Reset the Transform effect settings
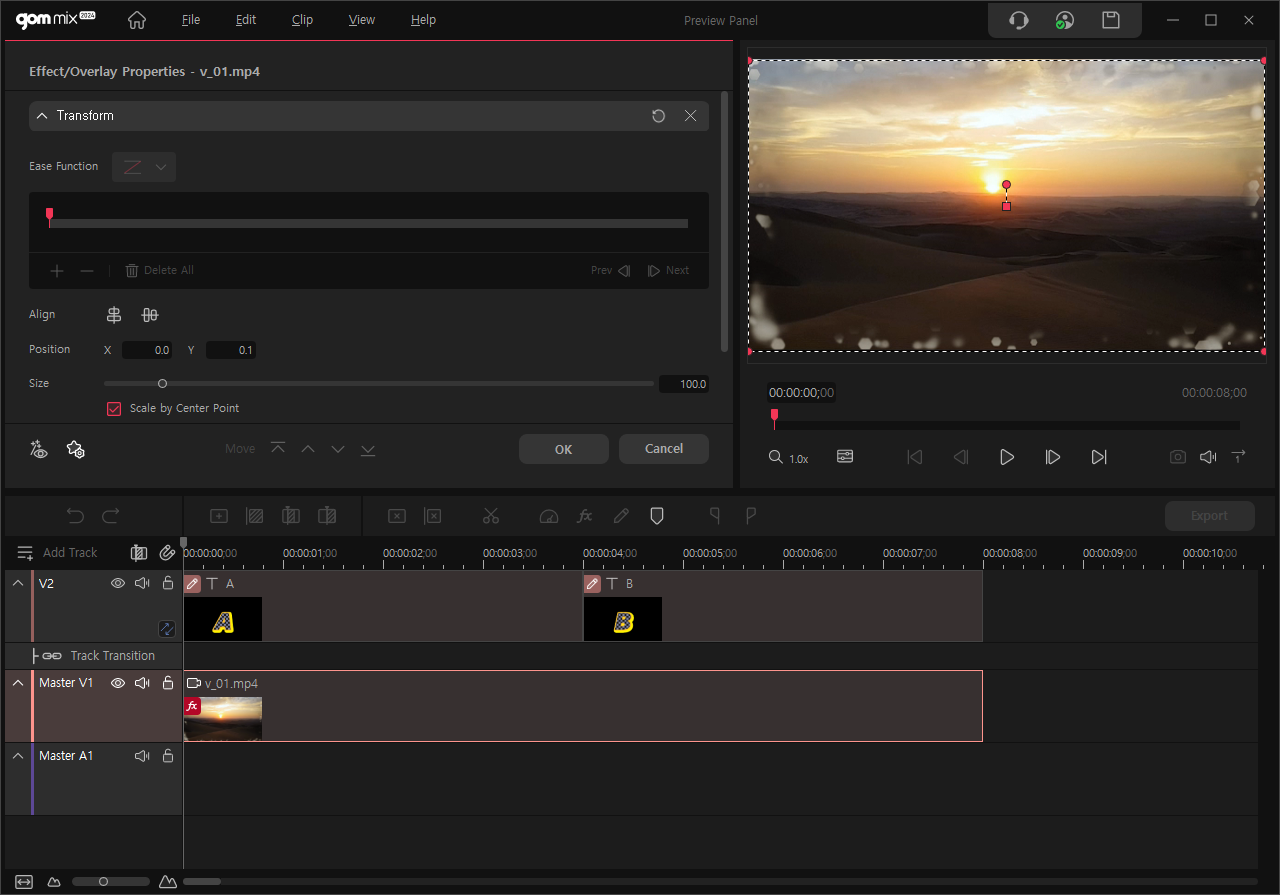Viewport: 1280px width, 895px height. coord(658,116)
